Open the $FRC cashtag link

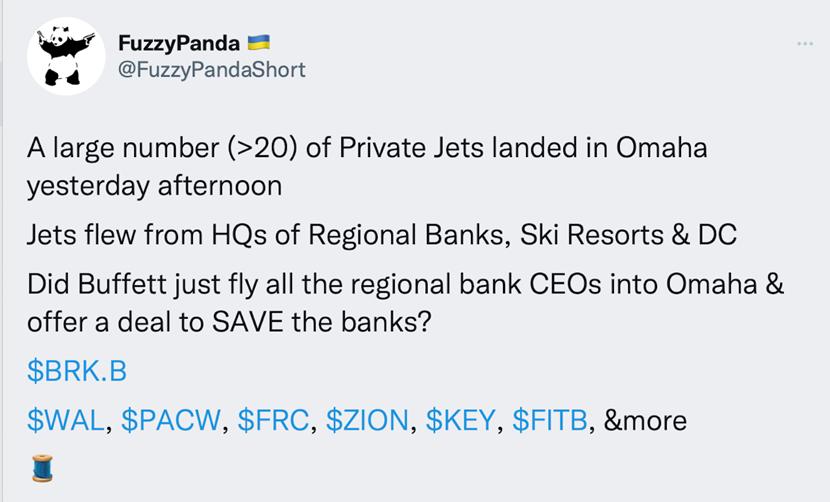274,421
